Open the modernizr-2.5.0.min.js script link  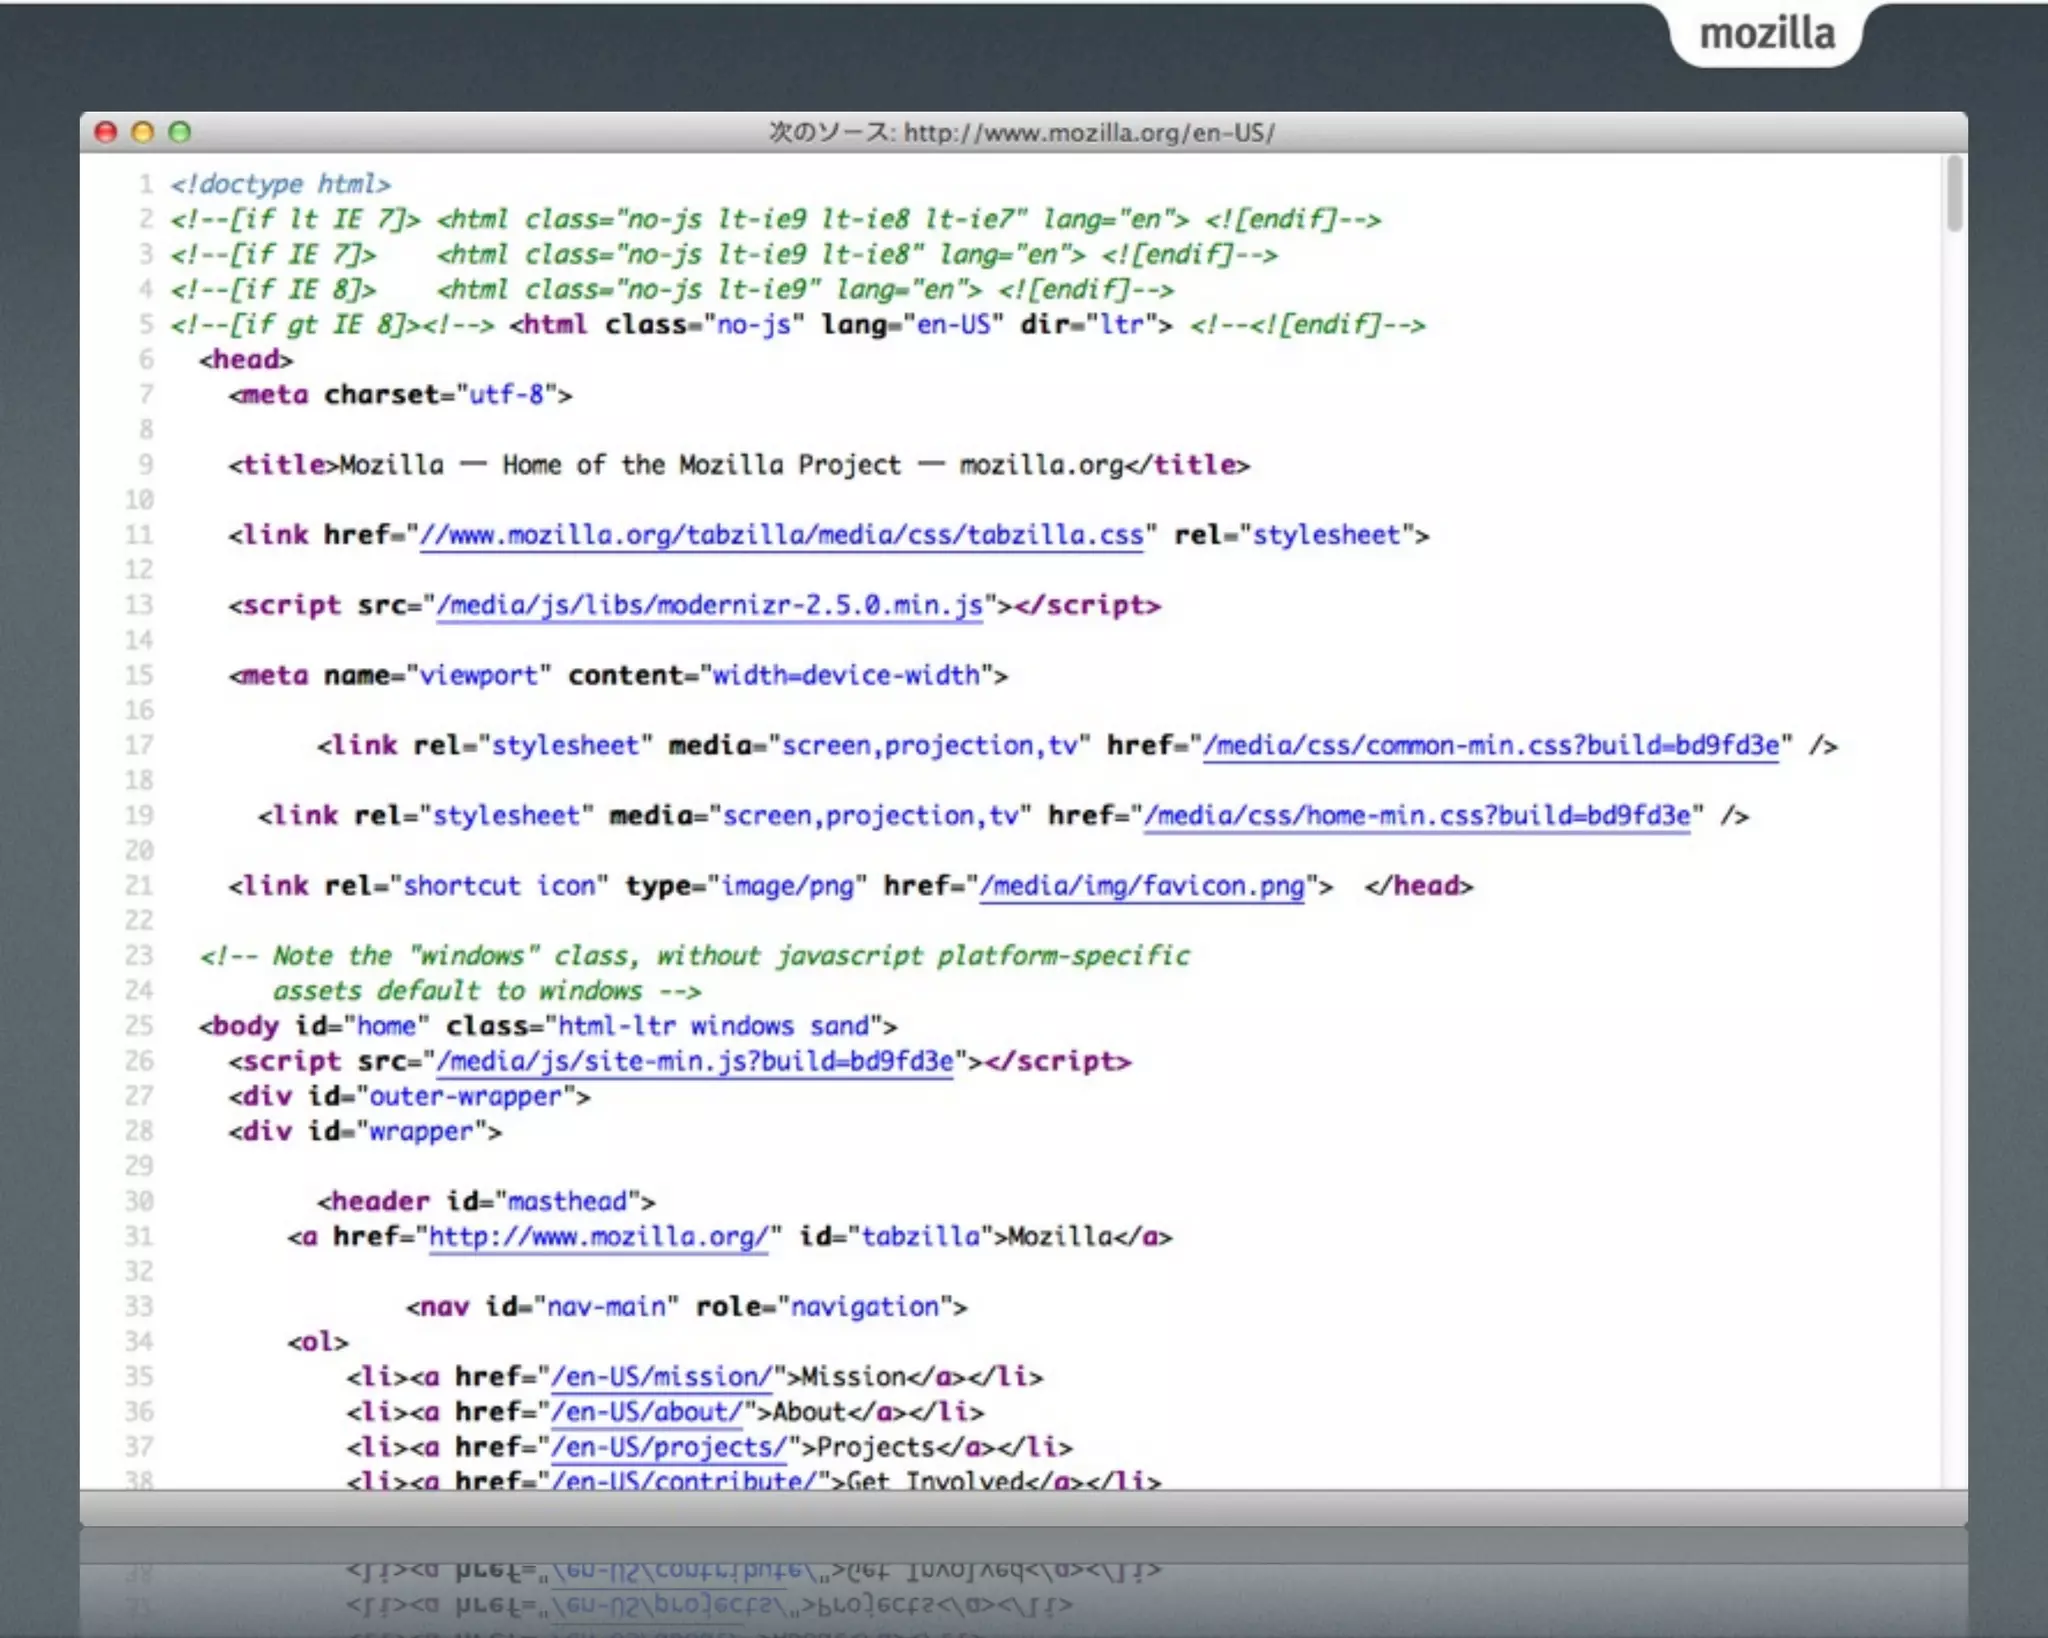[x=709, y=605]
